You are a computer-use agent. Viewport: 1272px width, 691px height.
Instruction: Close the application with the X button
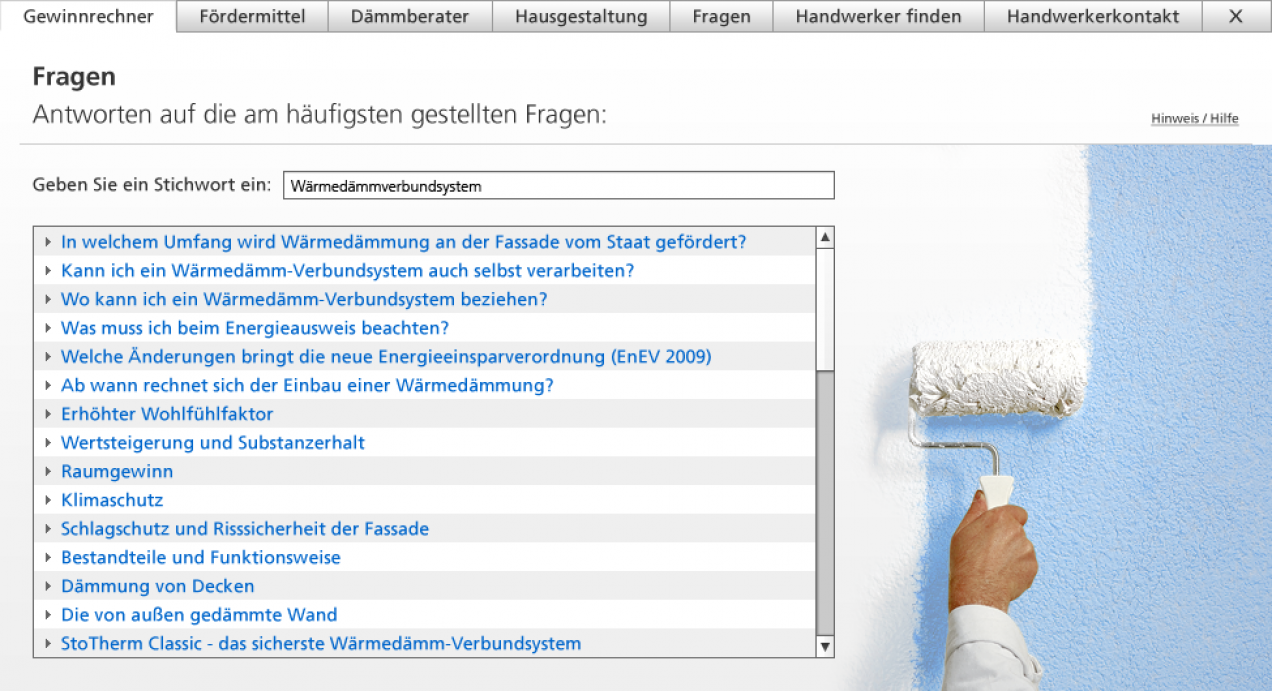pos(1237,16)
